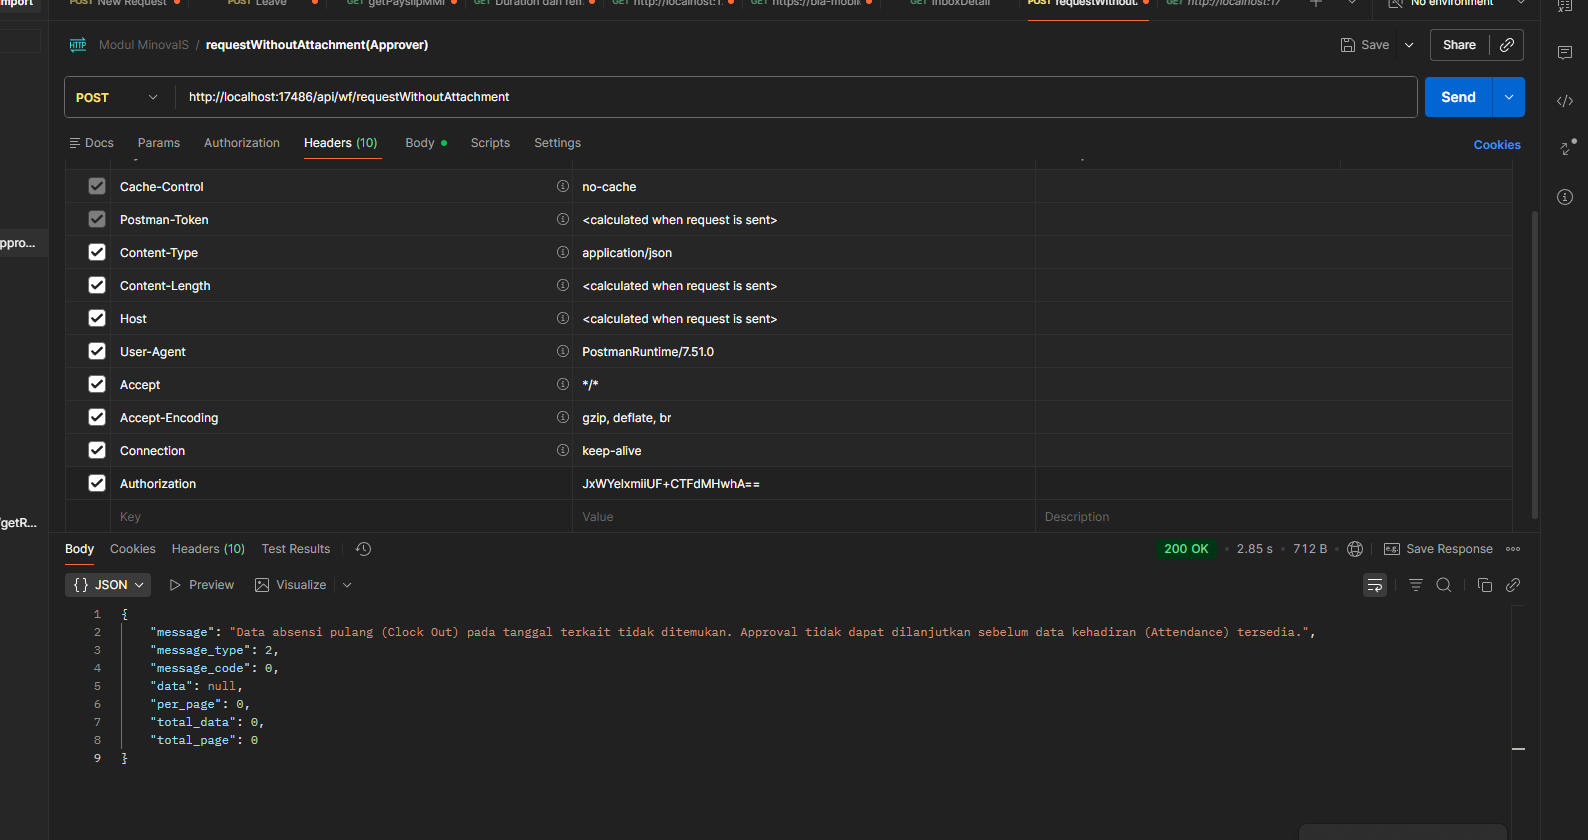Screen dimensions: 1588x840
Task: Click the copy response icon
Action: [x=1484, y=585]
